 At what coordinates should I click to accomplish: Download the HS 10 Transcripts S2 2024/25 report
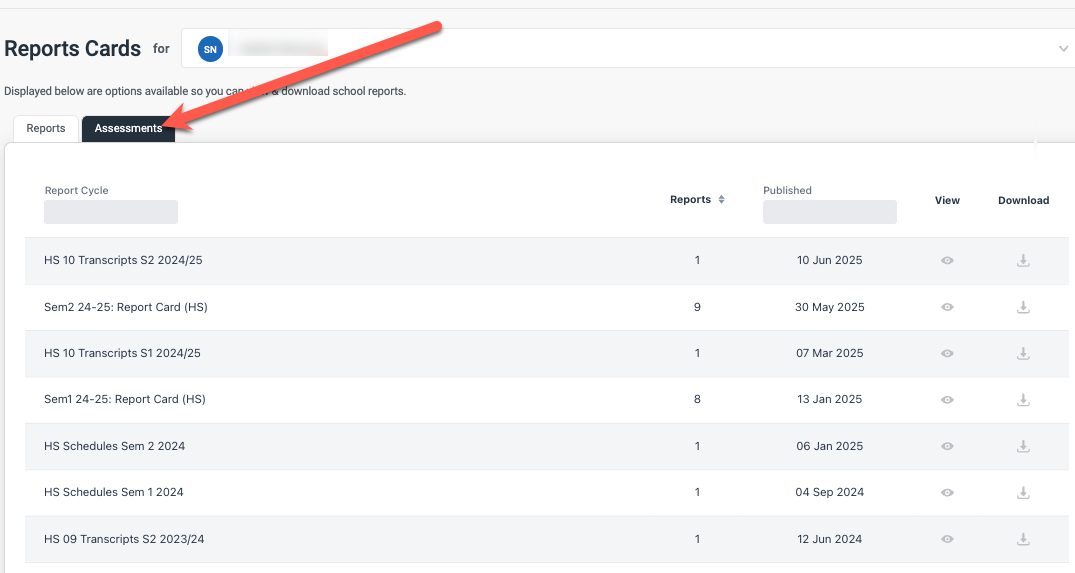point(1023,261)
